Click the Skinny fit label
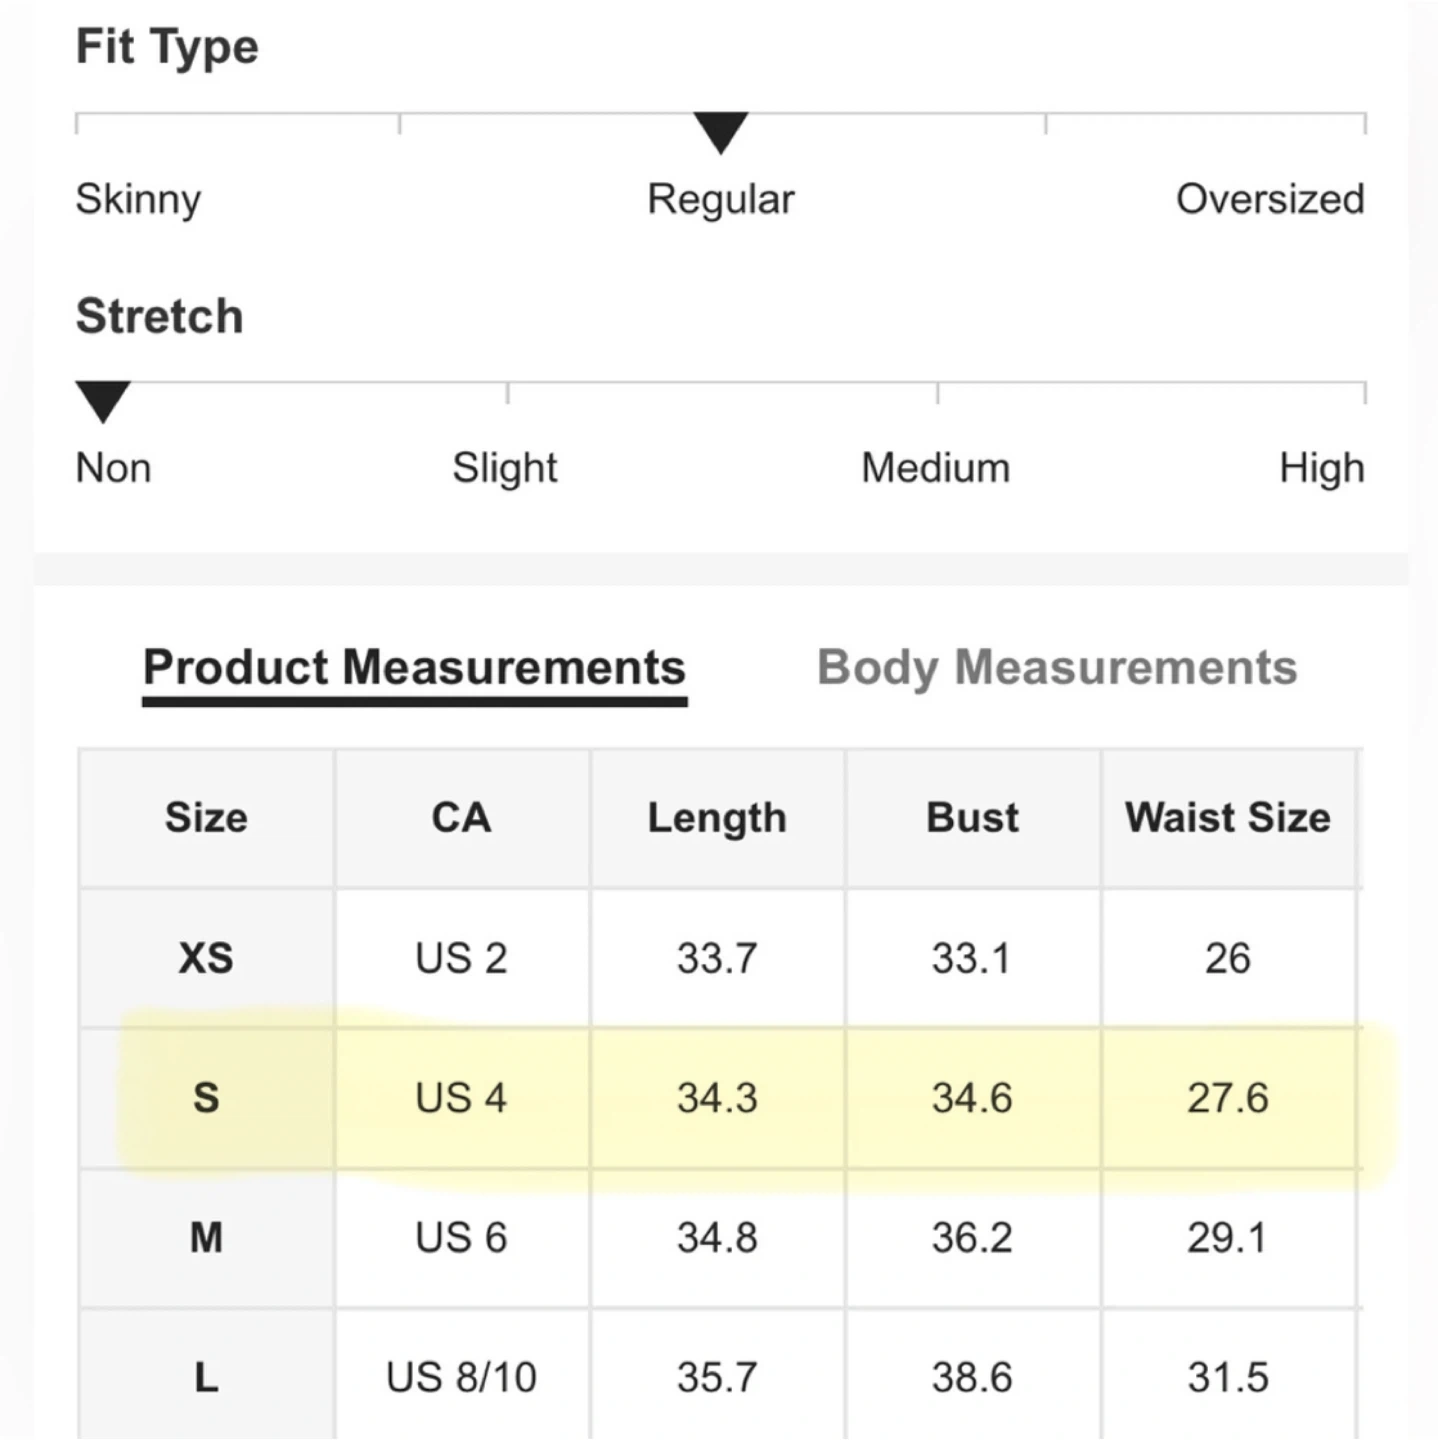This screenshot has height=1440, width=1438. click(x=138, y=199)
